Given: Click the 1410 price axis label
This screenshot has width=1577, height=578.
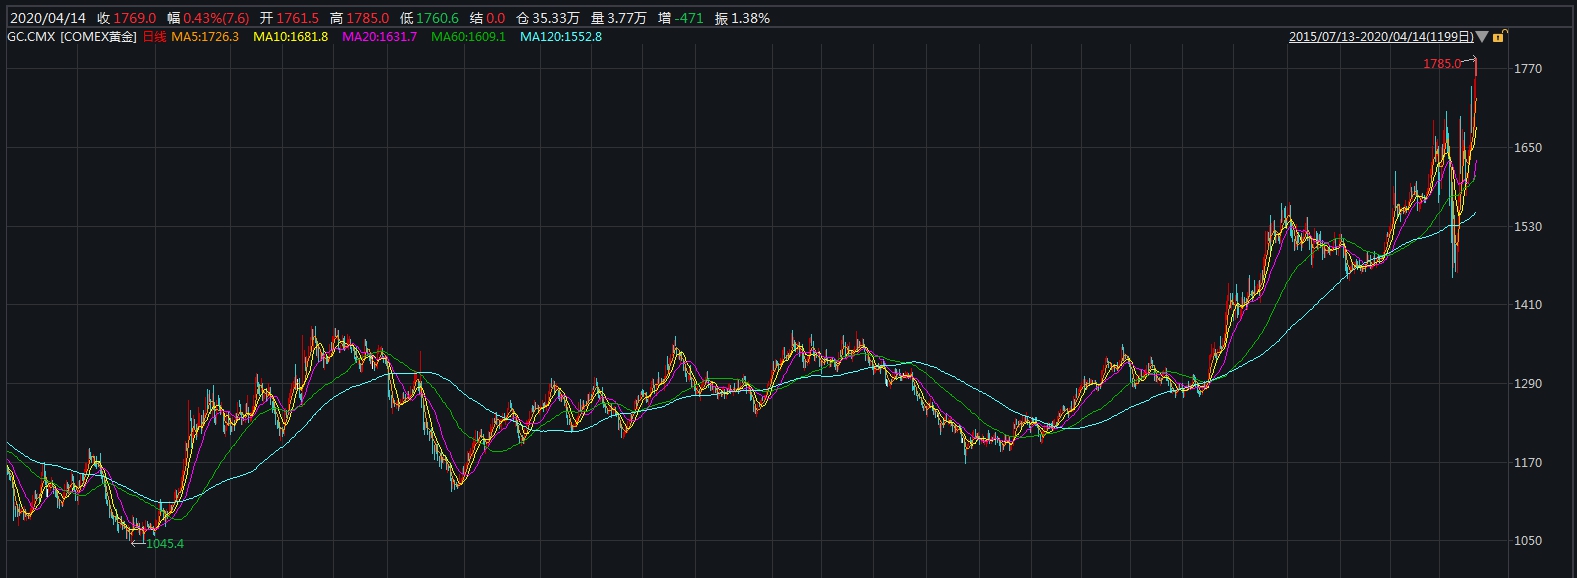Looking at the screenshot, I should (x=1529, y=305).
